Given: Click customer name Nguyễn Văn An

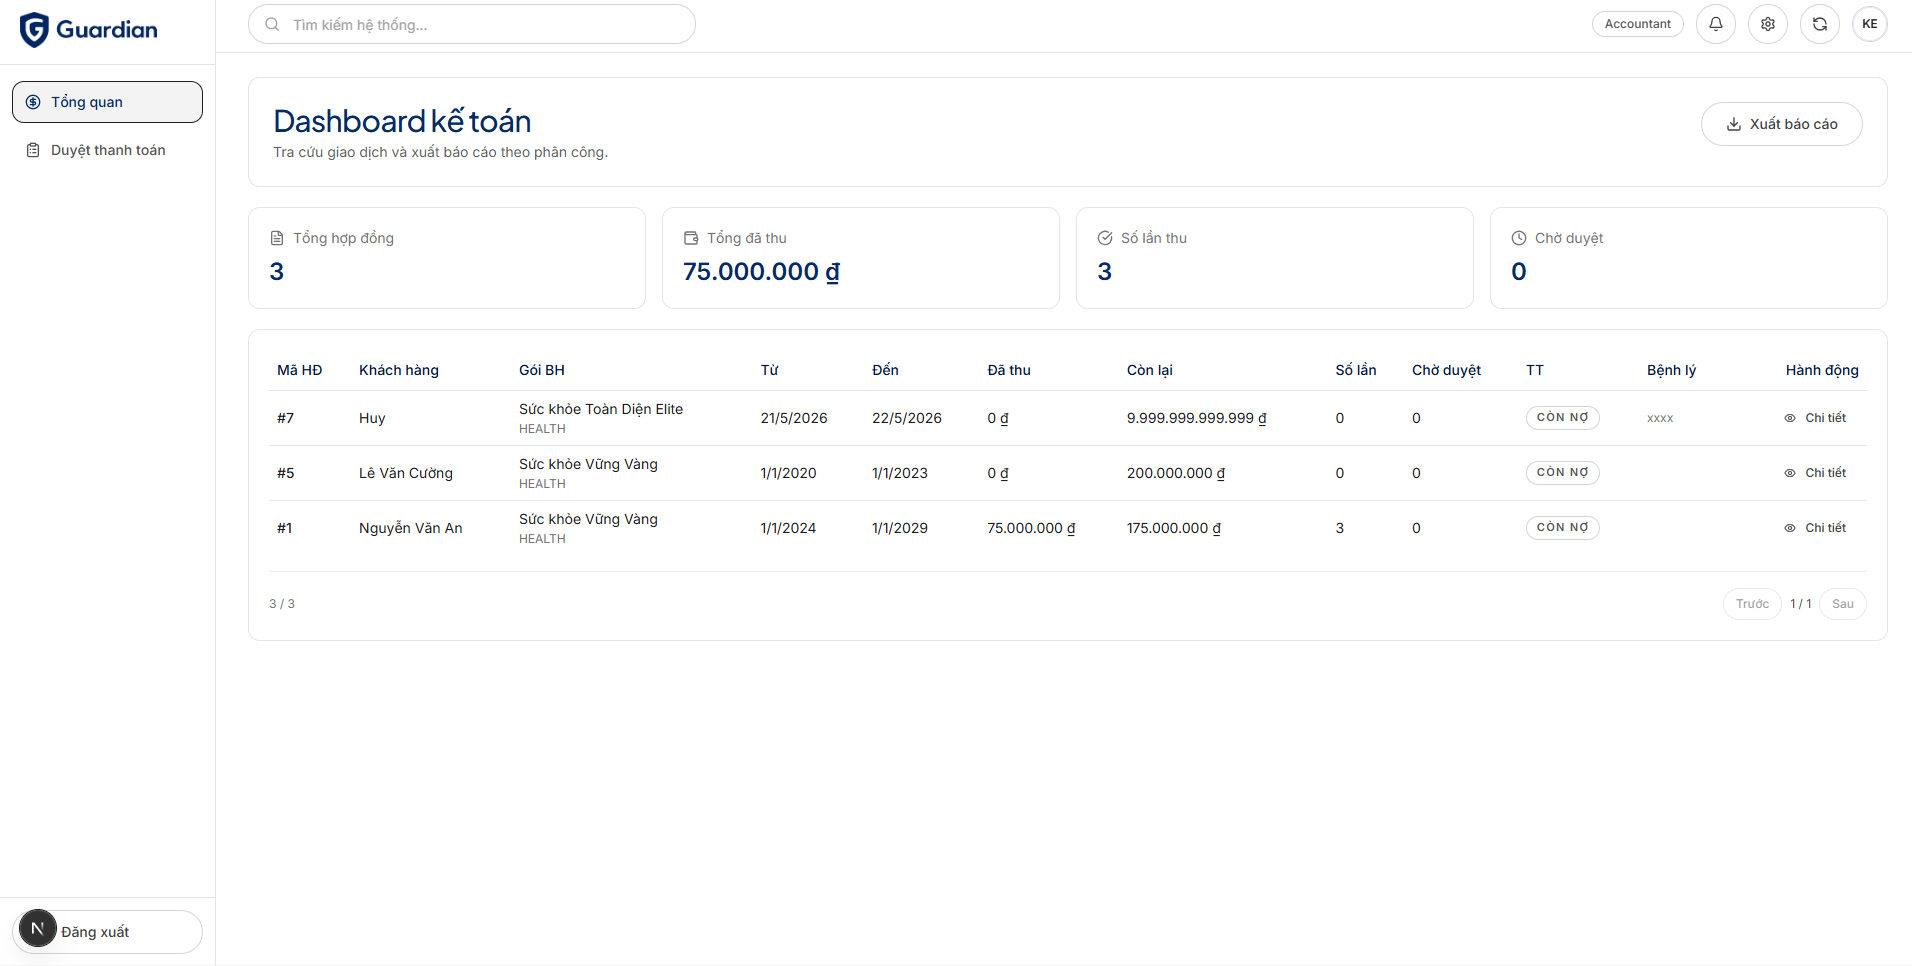Looking at the screenshot, I should pyautogui.click(x=411, y=528).
